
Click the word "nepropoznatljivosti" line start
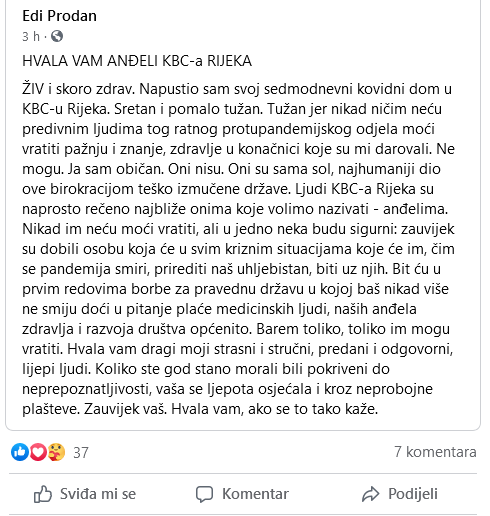tap(87, 389)
